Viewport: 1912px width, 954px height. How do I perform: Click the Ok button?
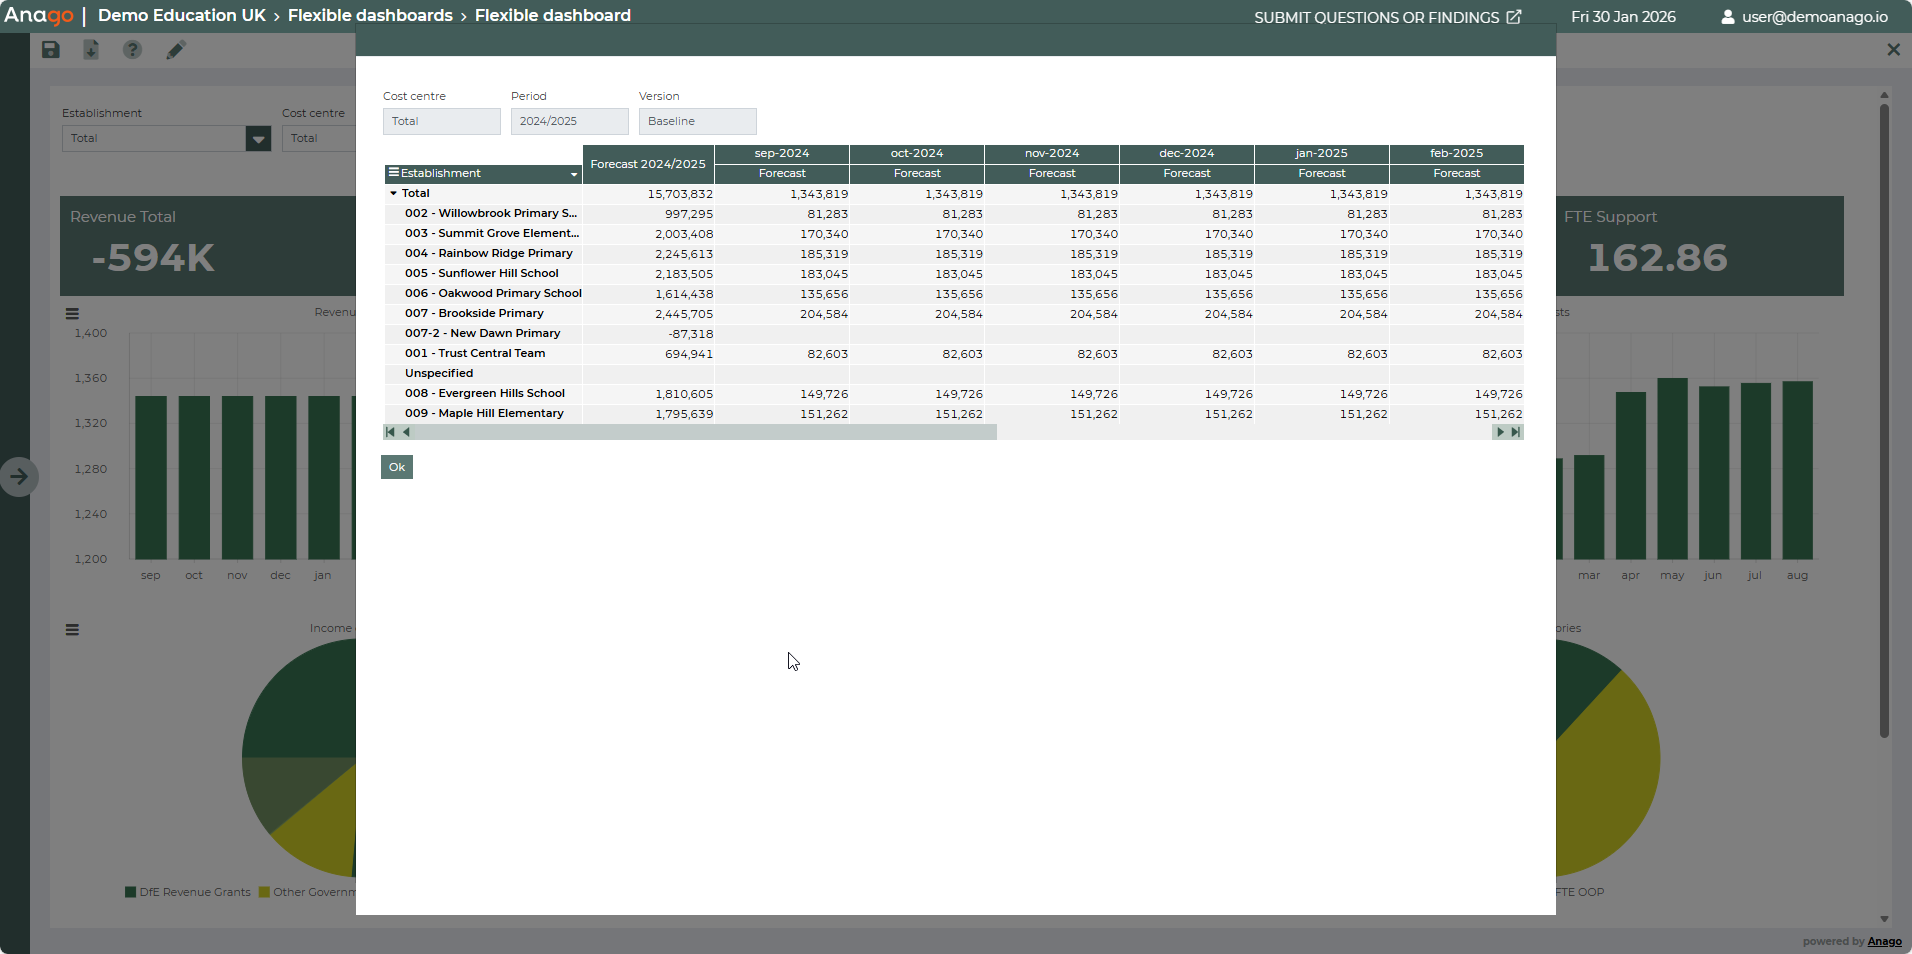(x=397, y=467)
